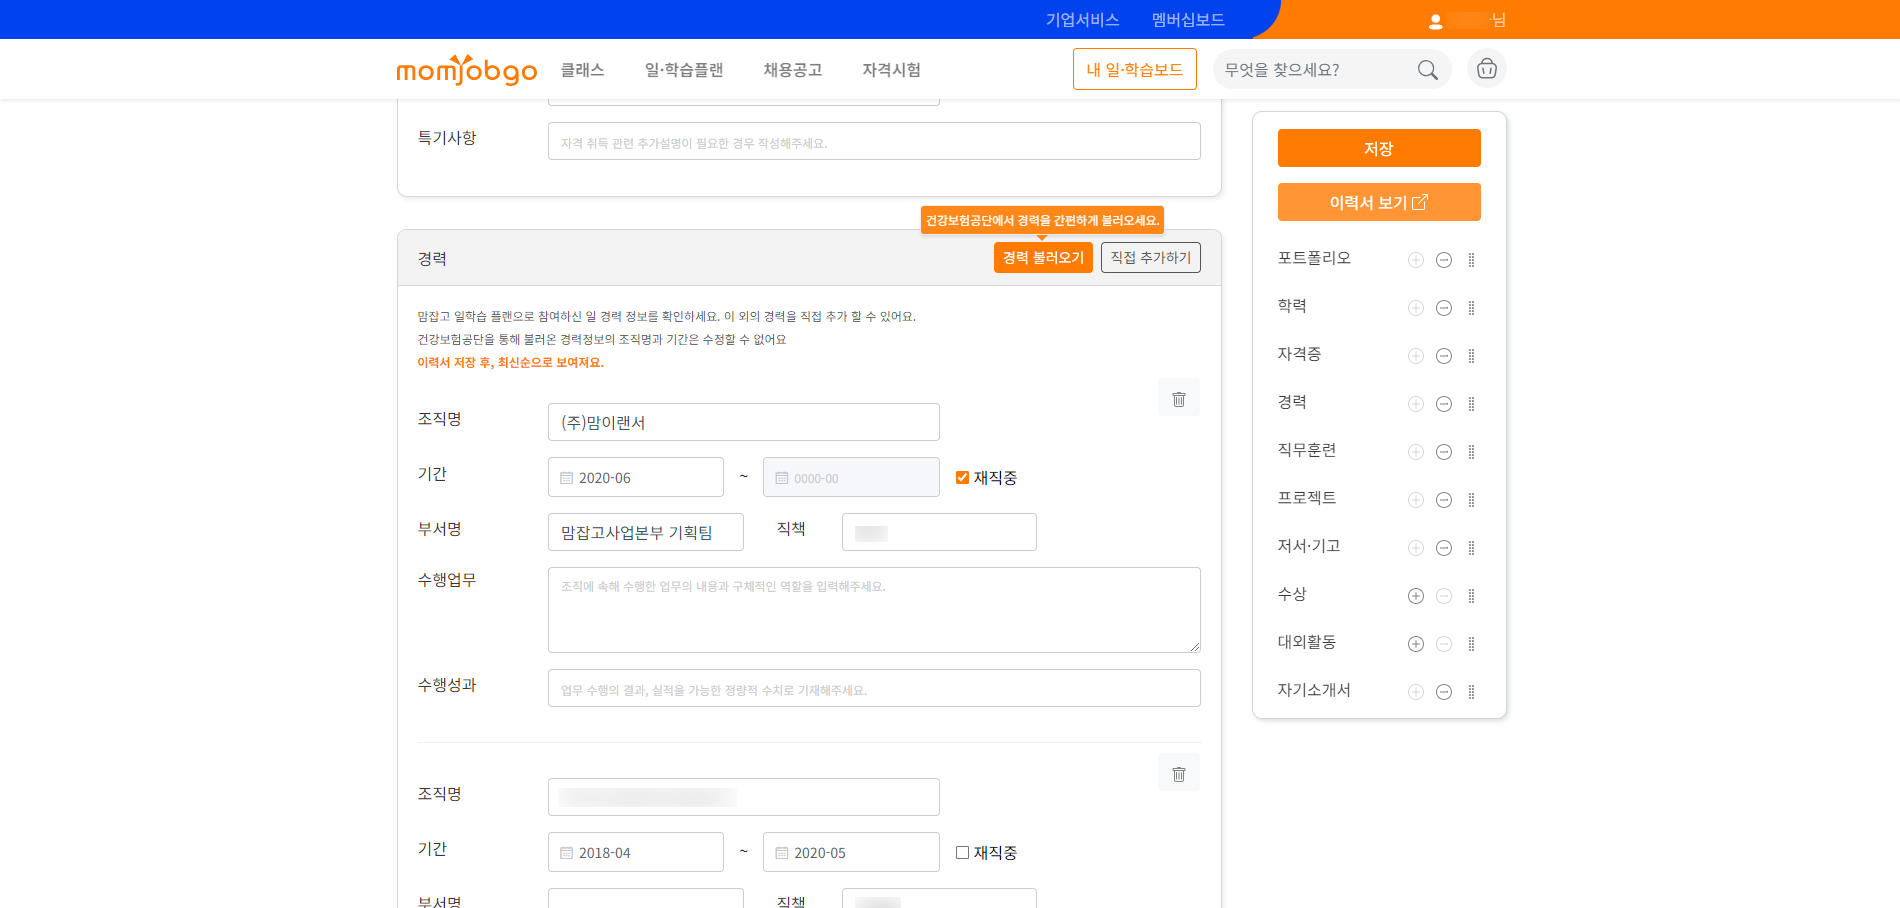Click the plus icon next to 대외활동

[x=1415, y=644]
